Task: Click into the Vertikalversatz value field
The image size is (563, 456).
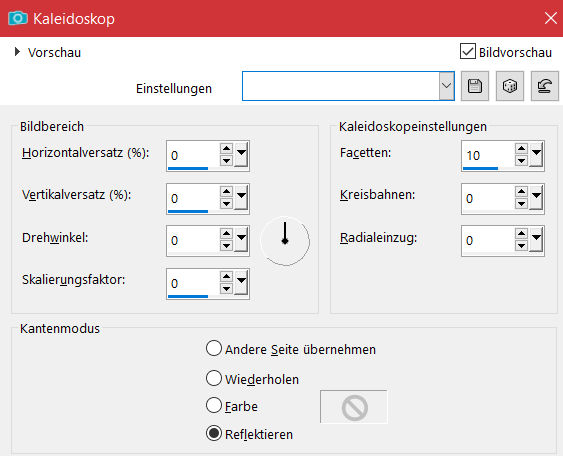Action: tap(193, 197)
